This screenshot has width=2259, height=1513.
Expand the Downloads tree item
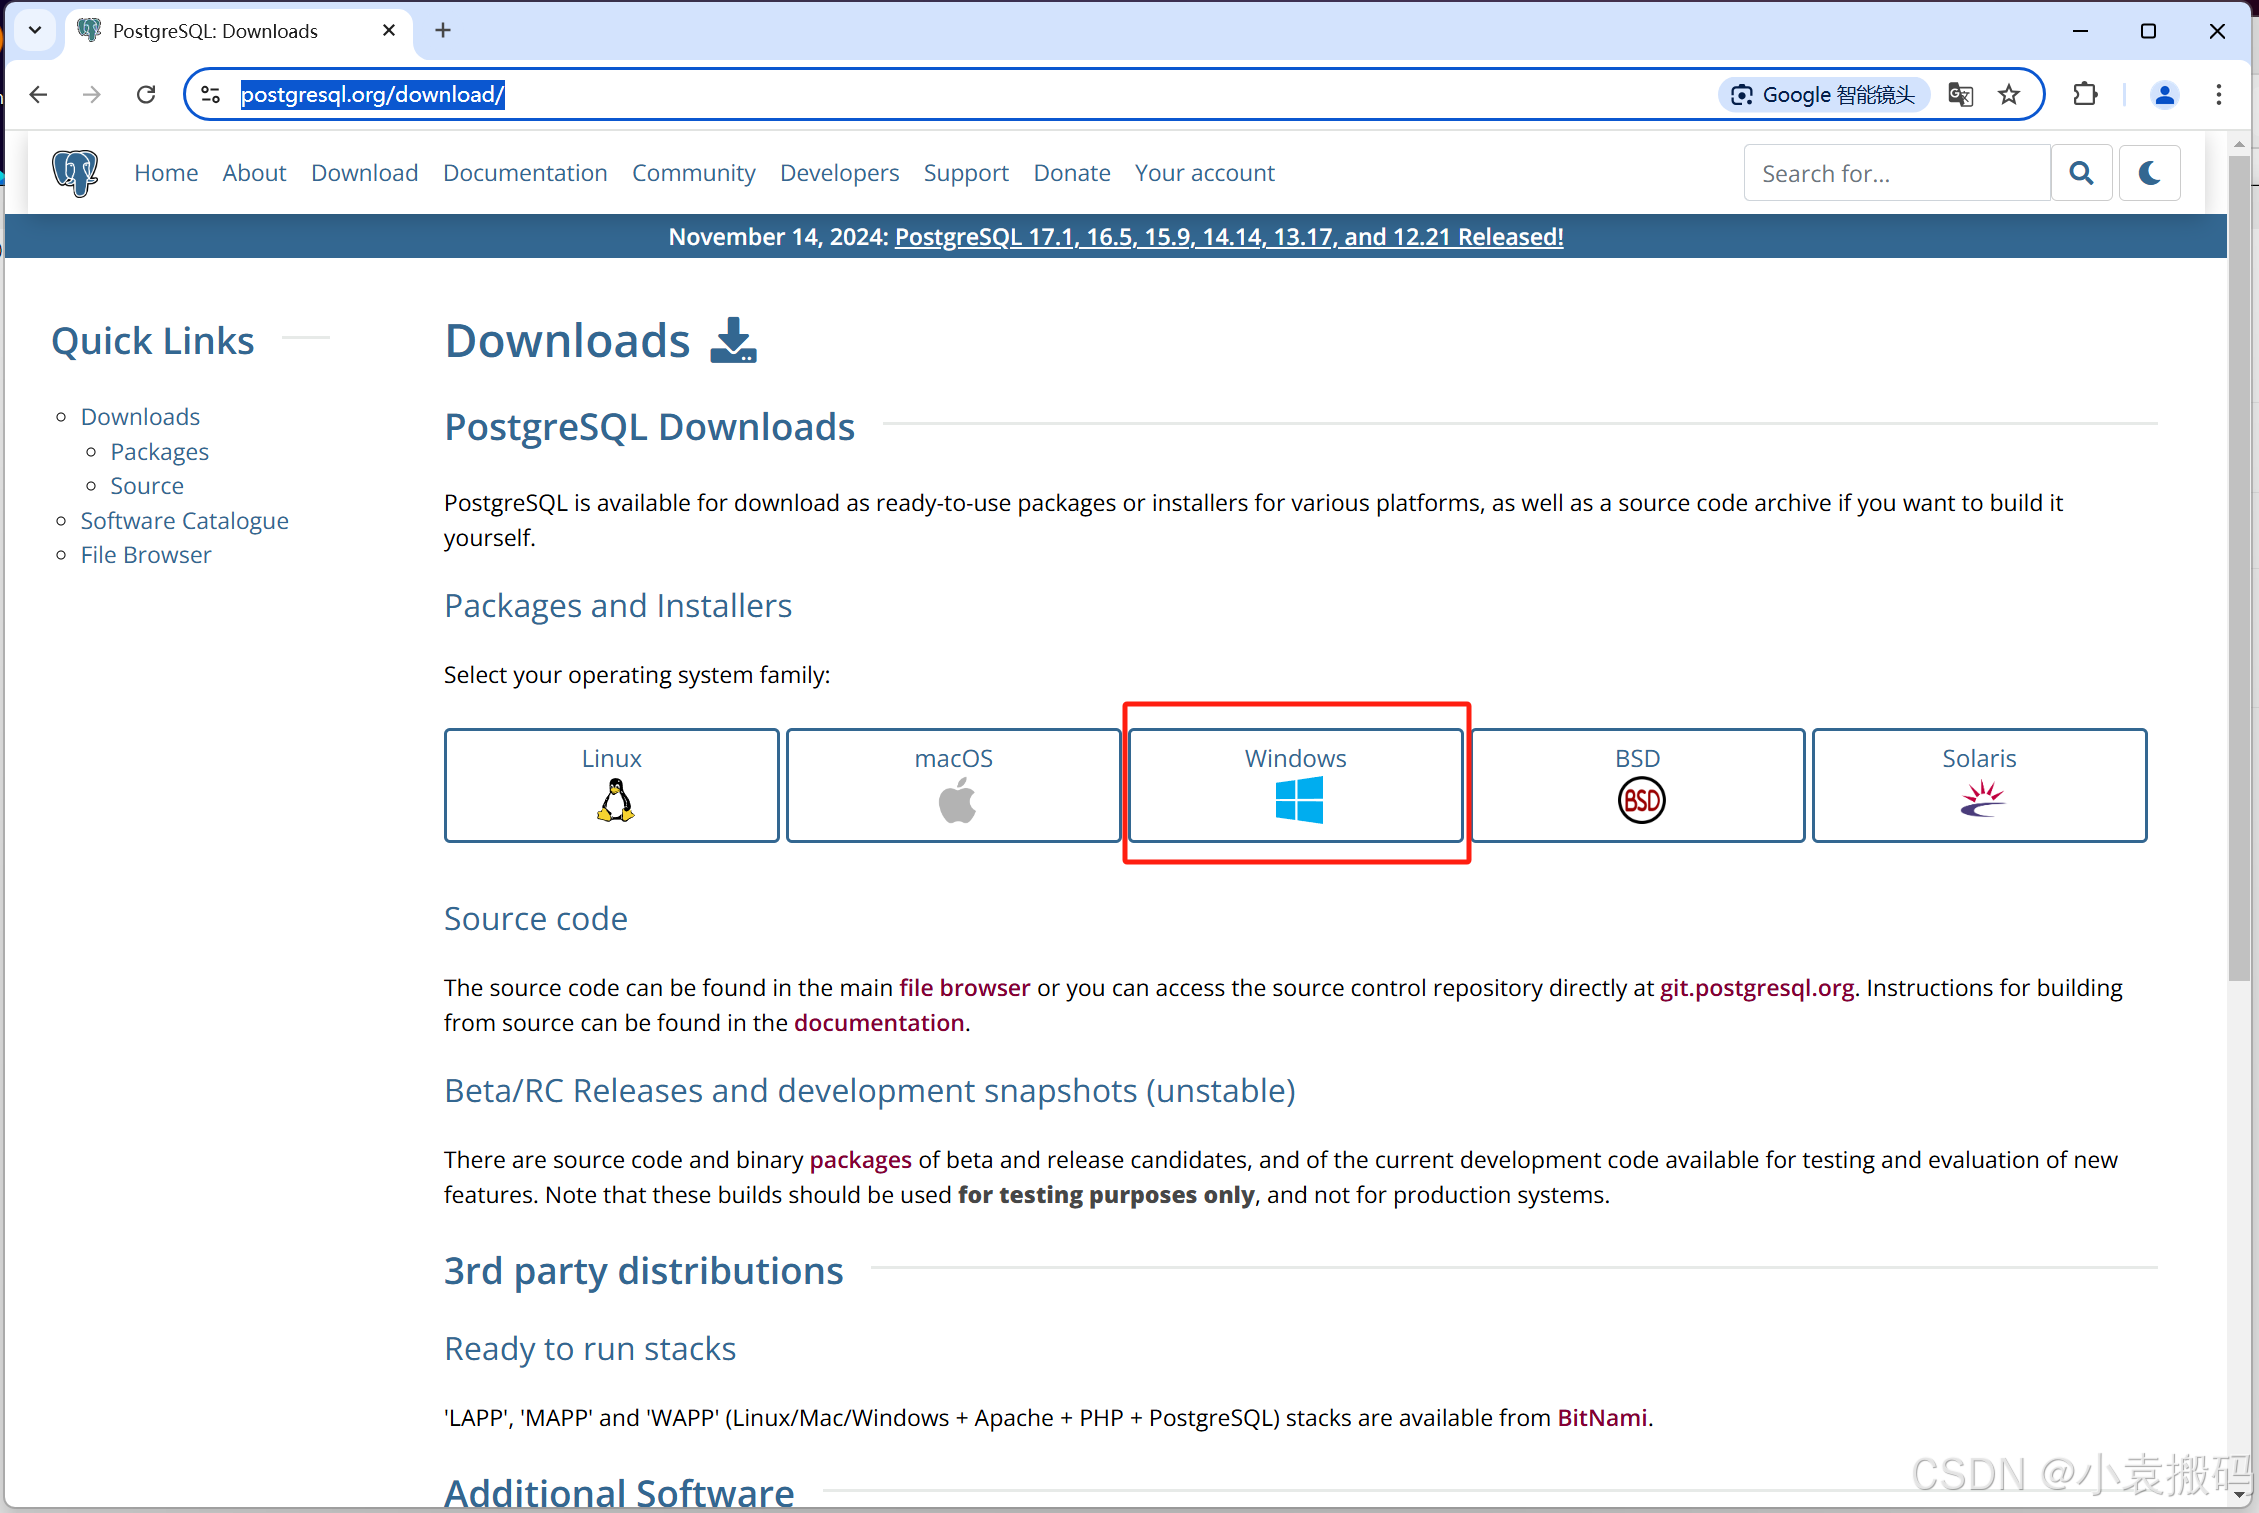pos(140,414)
